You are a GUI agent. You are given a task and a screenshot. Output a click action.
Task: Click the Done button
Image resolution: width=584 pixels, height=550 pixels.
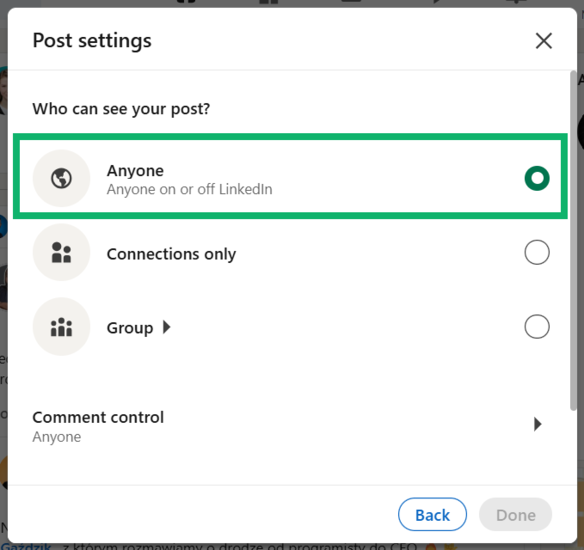coord(515,515)
